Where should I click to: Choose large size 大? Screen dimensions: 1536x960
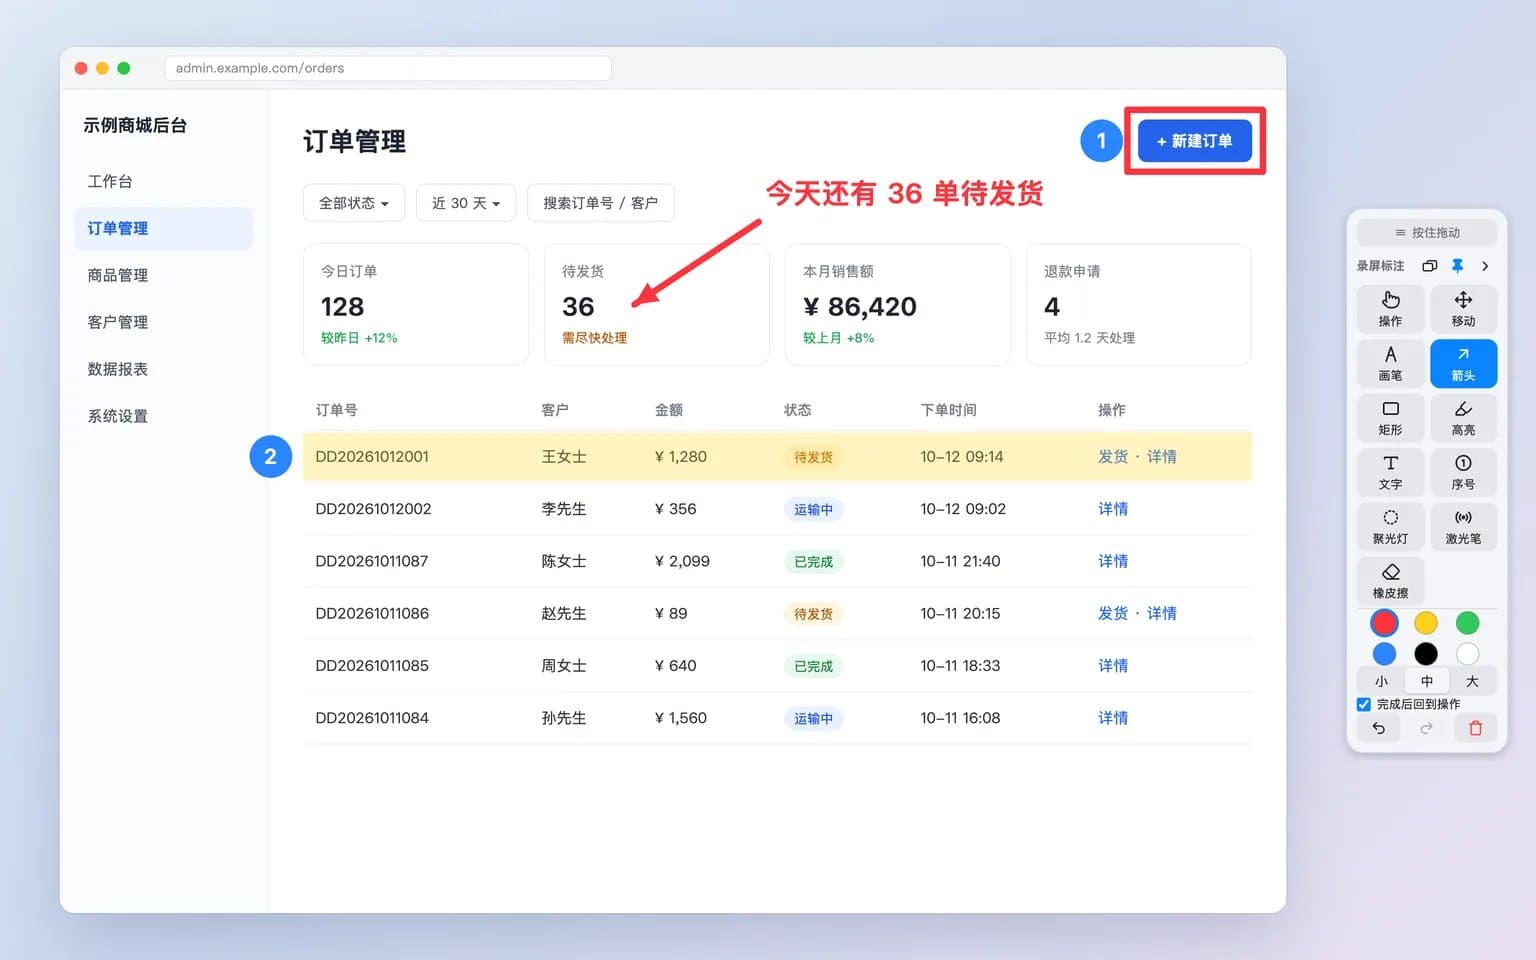click(1472, 681)
